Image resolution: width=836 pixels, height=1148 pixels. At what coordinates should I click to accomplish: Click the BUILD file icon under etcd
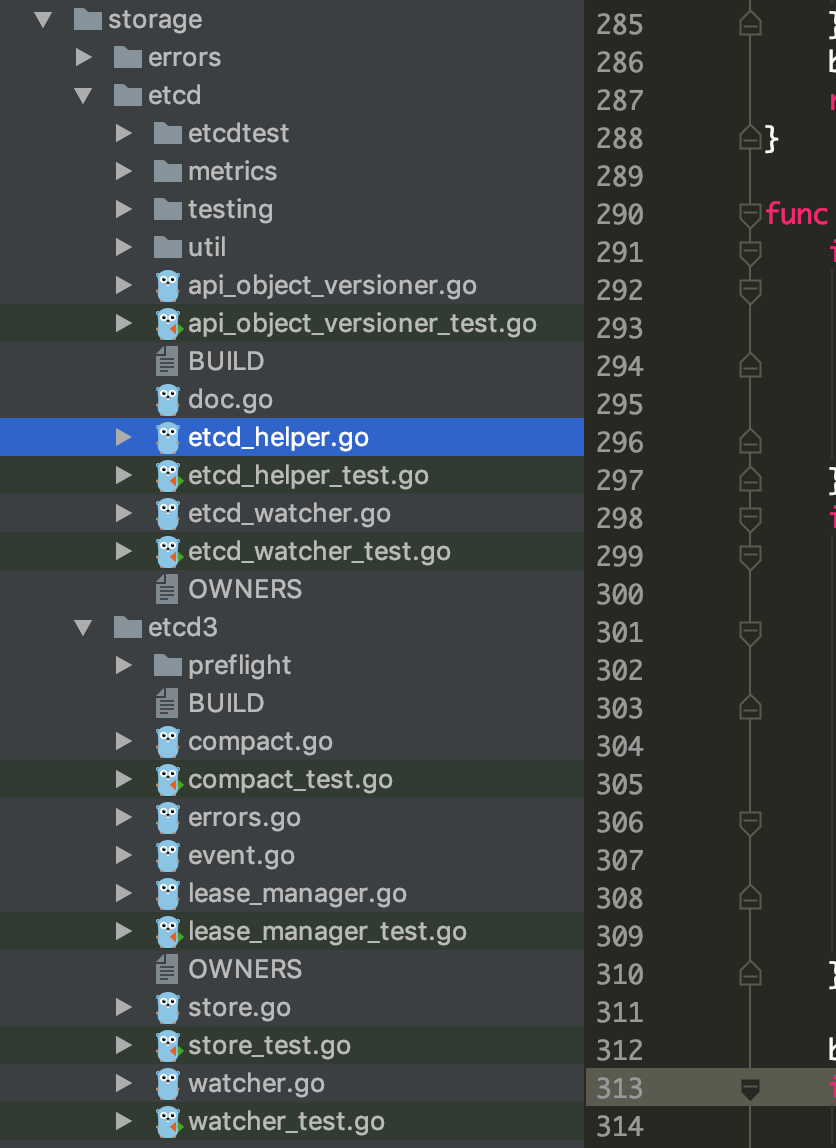pyautogui.click(x=167, y=362)
